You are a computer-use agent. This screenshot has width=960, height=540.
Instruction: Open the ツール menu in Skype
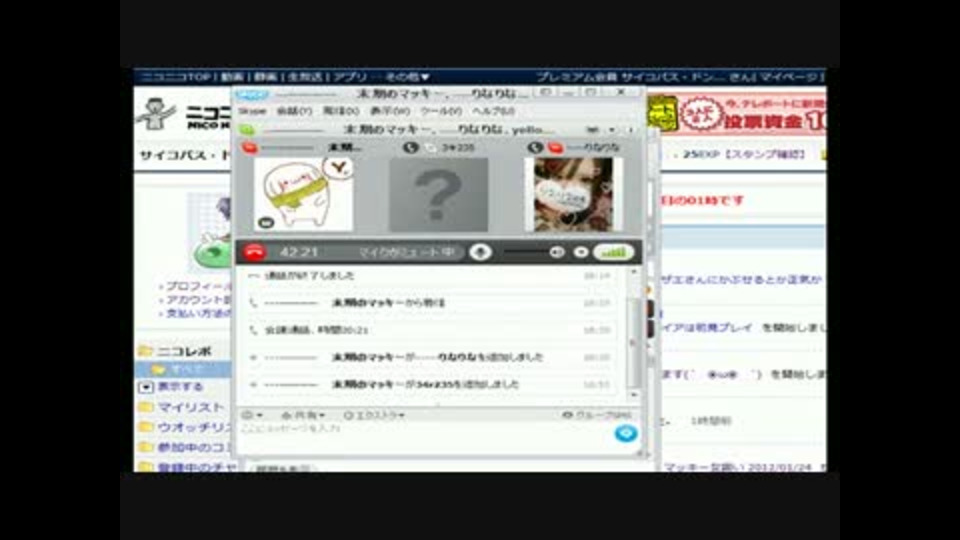pos(441,111)
